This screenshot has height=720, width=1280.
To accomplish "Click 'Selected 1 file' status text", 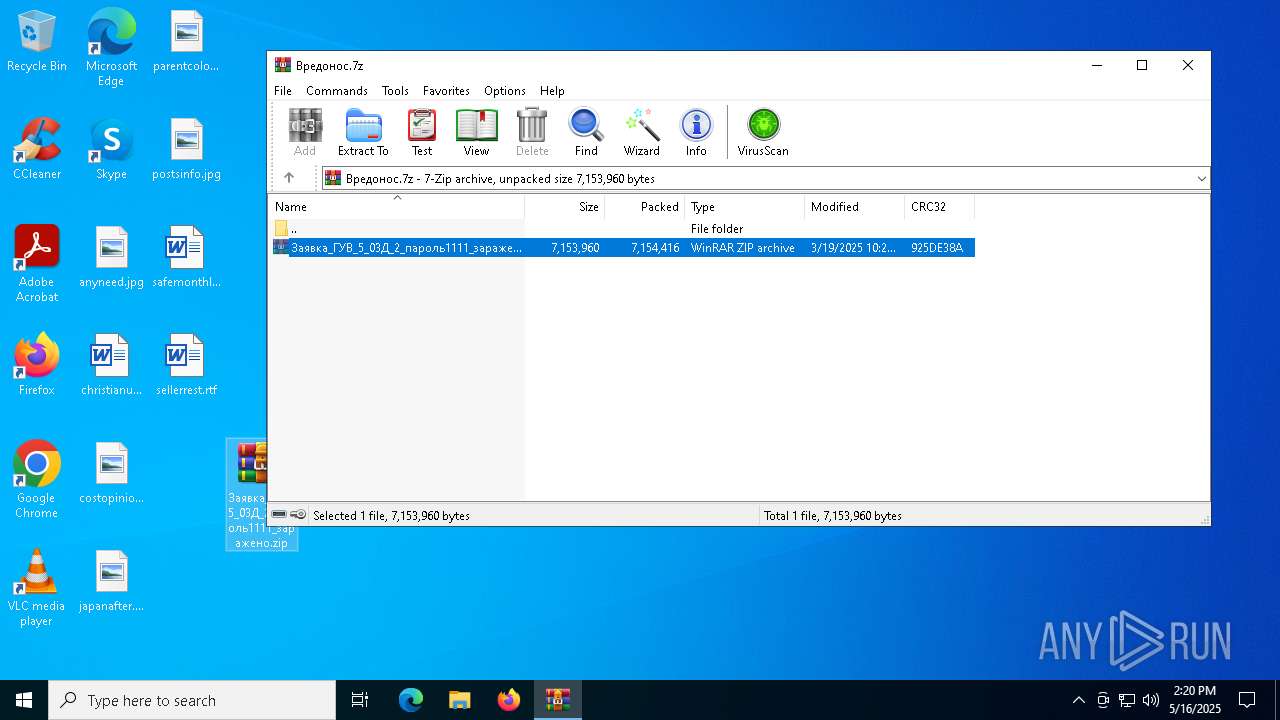I will (391, 516).
